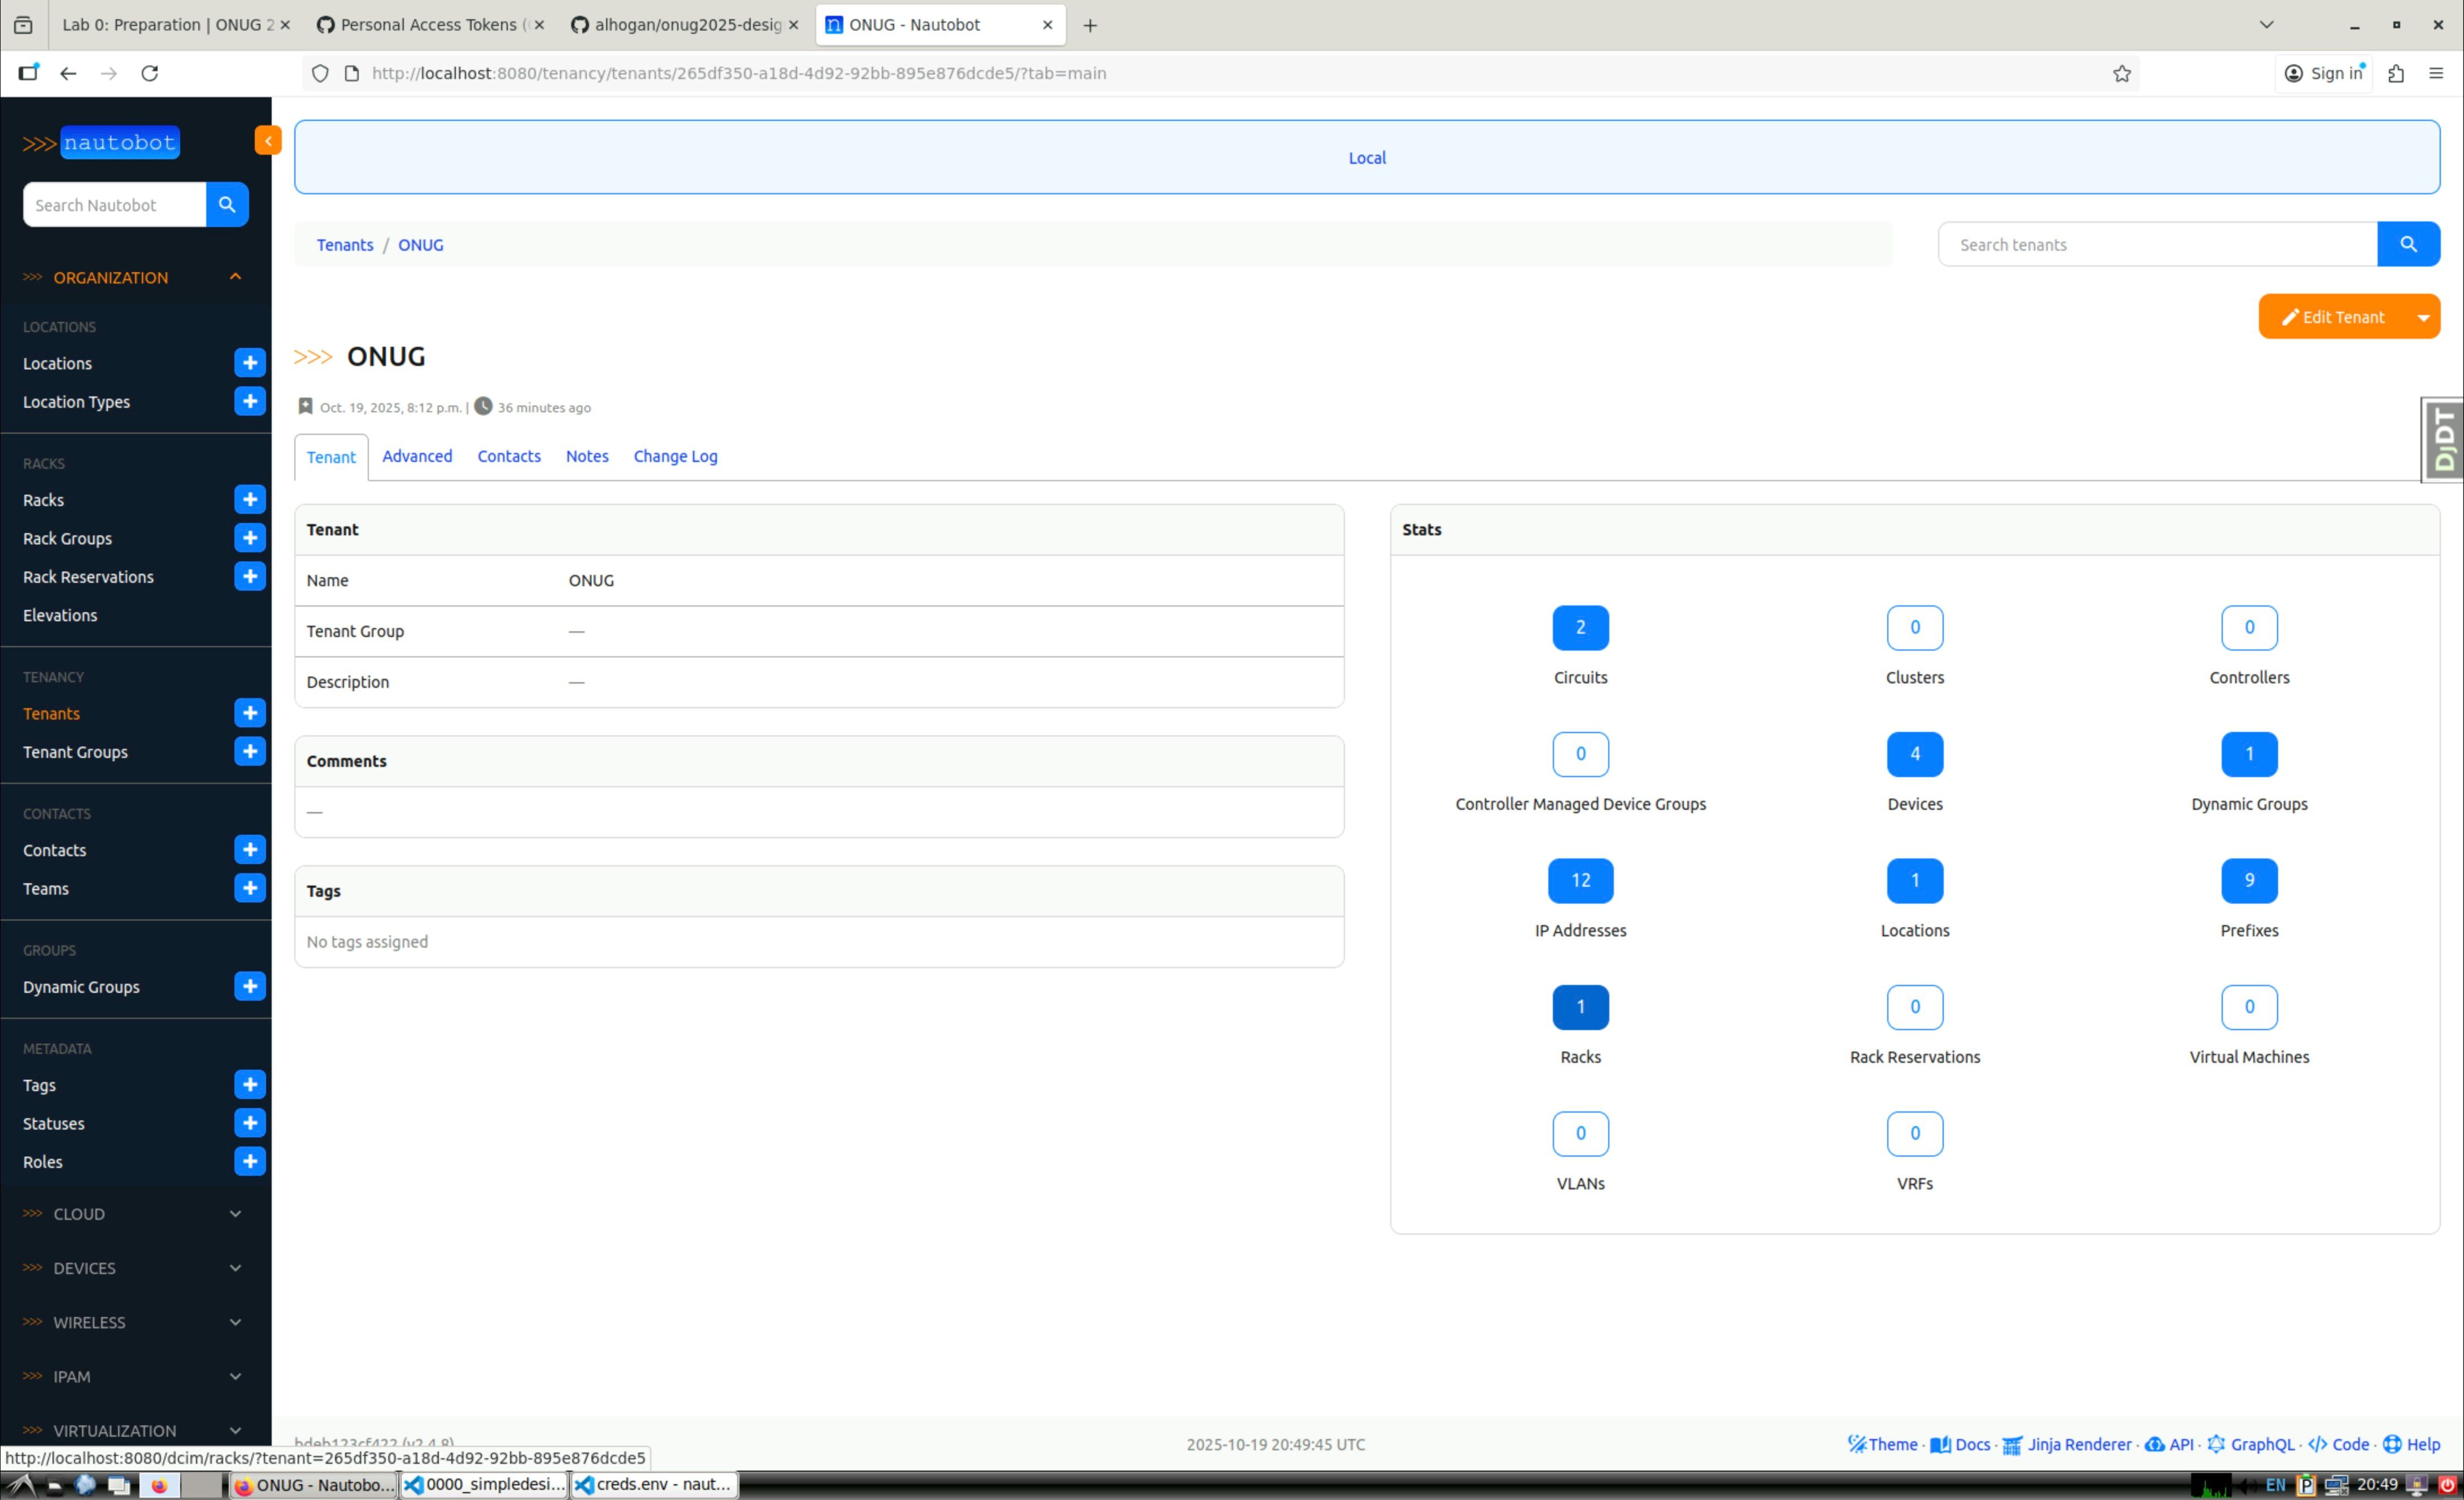
Task: Click the add icon beside Tags
Action: click(x=250, y=1085)
